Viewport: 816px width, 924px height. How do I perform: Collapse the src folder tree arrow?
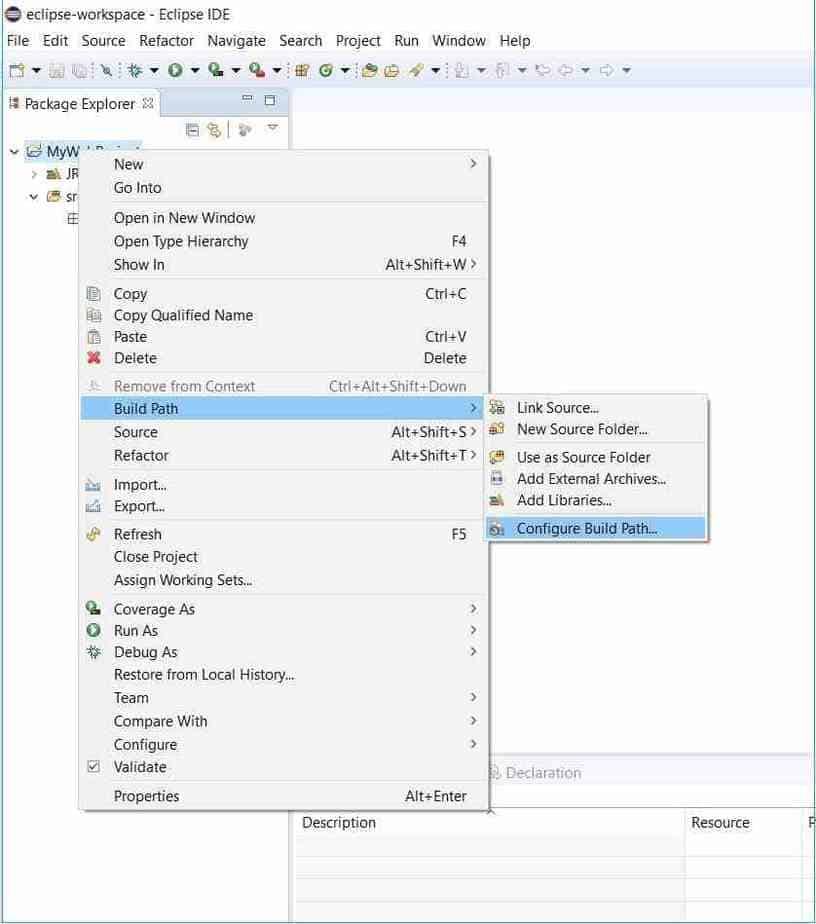(x=33, y=196)
